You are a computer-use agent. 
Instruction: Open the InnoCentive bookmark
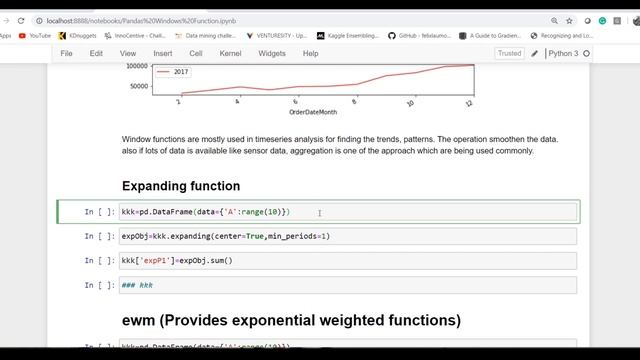(135, 36)
